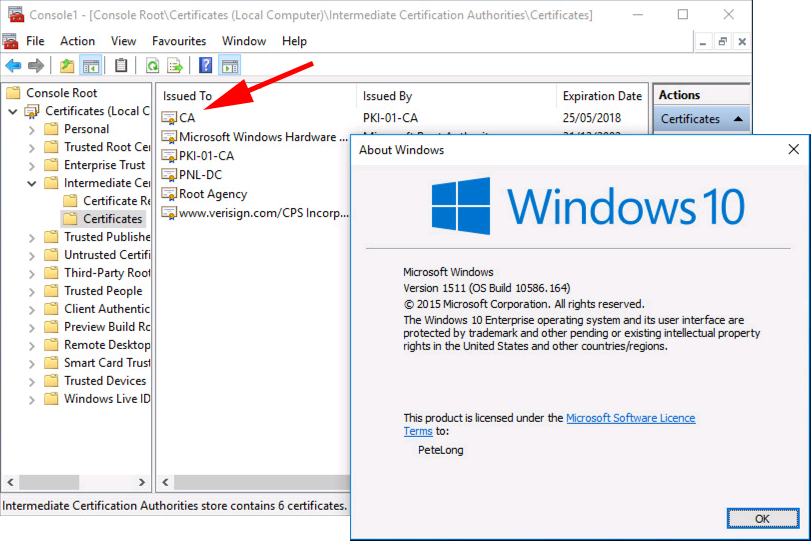
Task: Click the Back arrow toolbar icon
Action: [x=13, y=66]
